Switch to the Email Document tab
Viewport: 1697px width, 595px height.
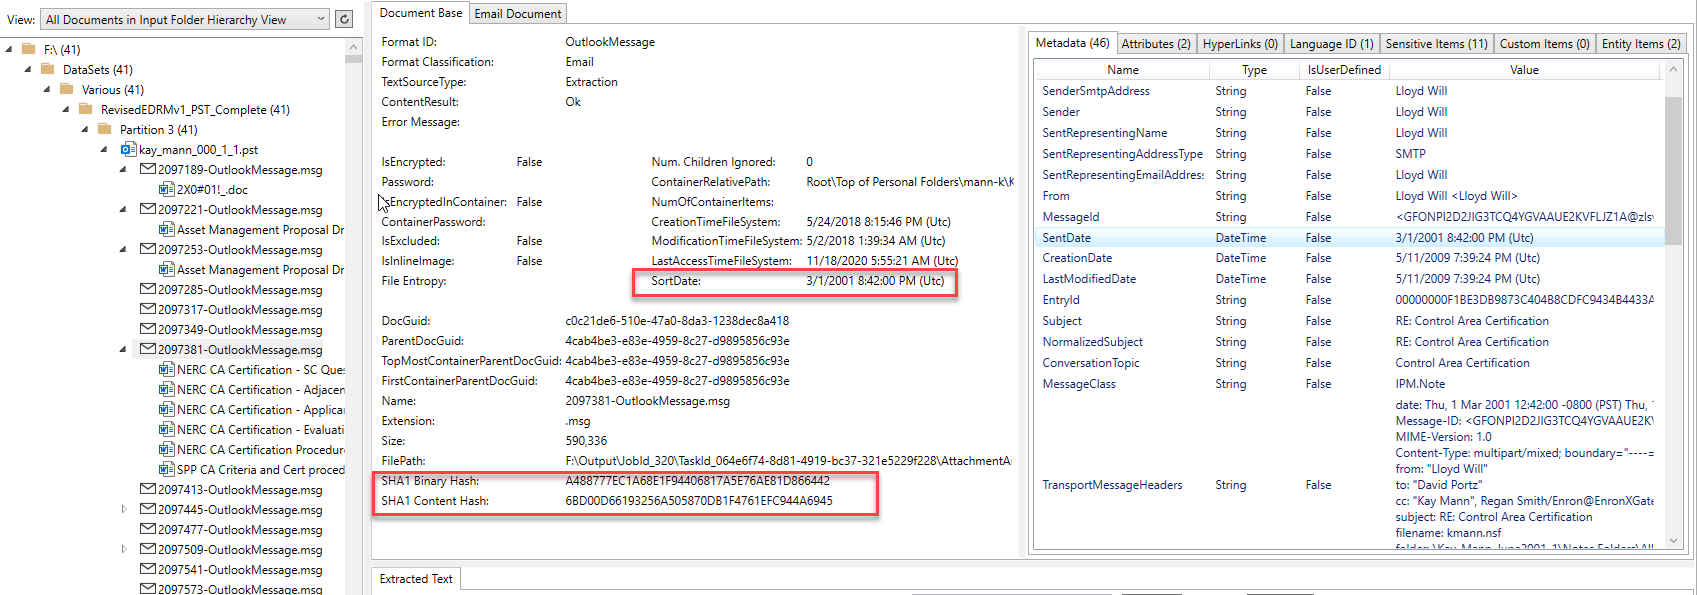[517, 14]
